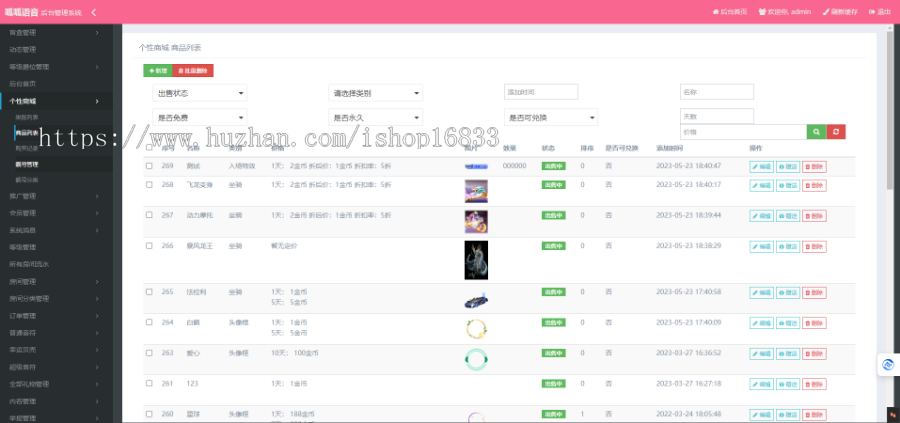900x423 pixels.
Task: Select the checkbox for row 266
Action: click(x=149, y=246)
